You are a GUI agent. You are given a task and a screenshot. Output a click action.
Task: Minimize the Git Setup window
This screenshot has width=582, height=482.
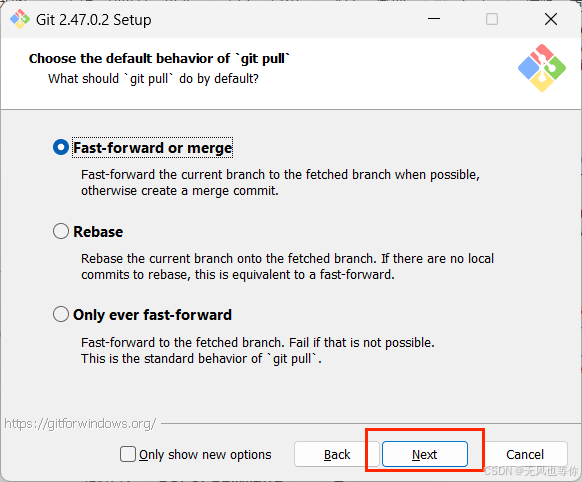pos(434,19)
